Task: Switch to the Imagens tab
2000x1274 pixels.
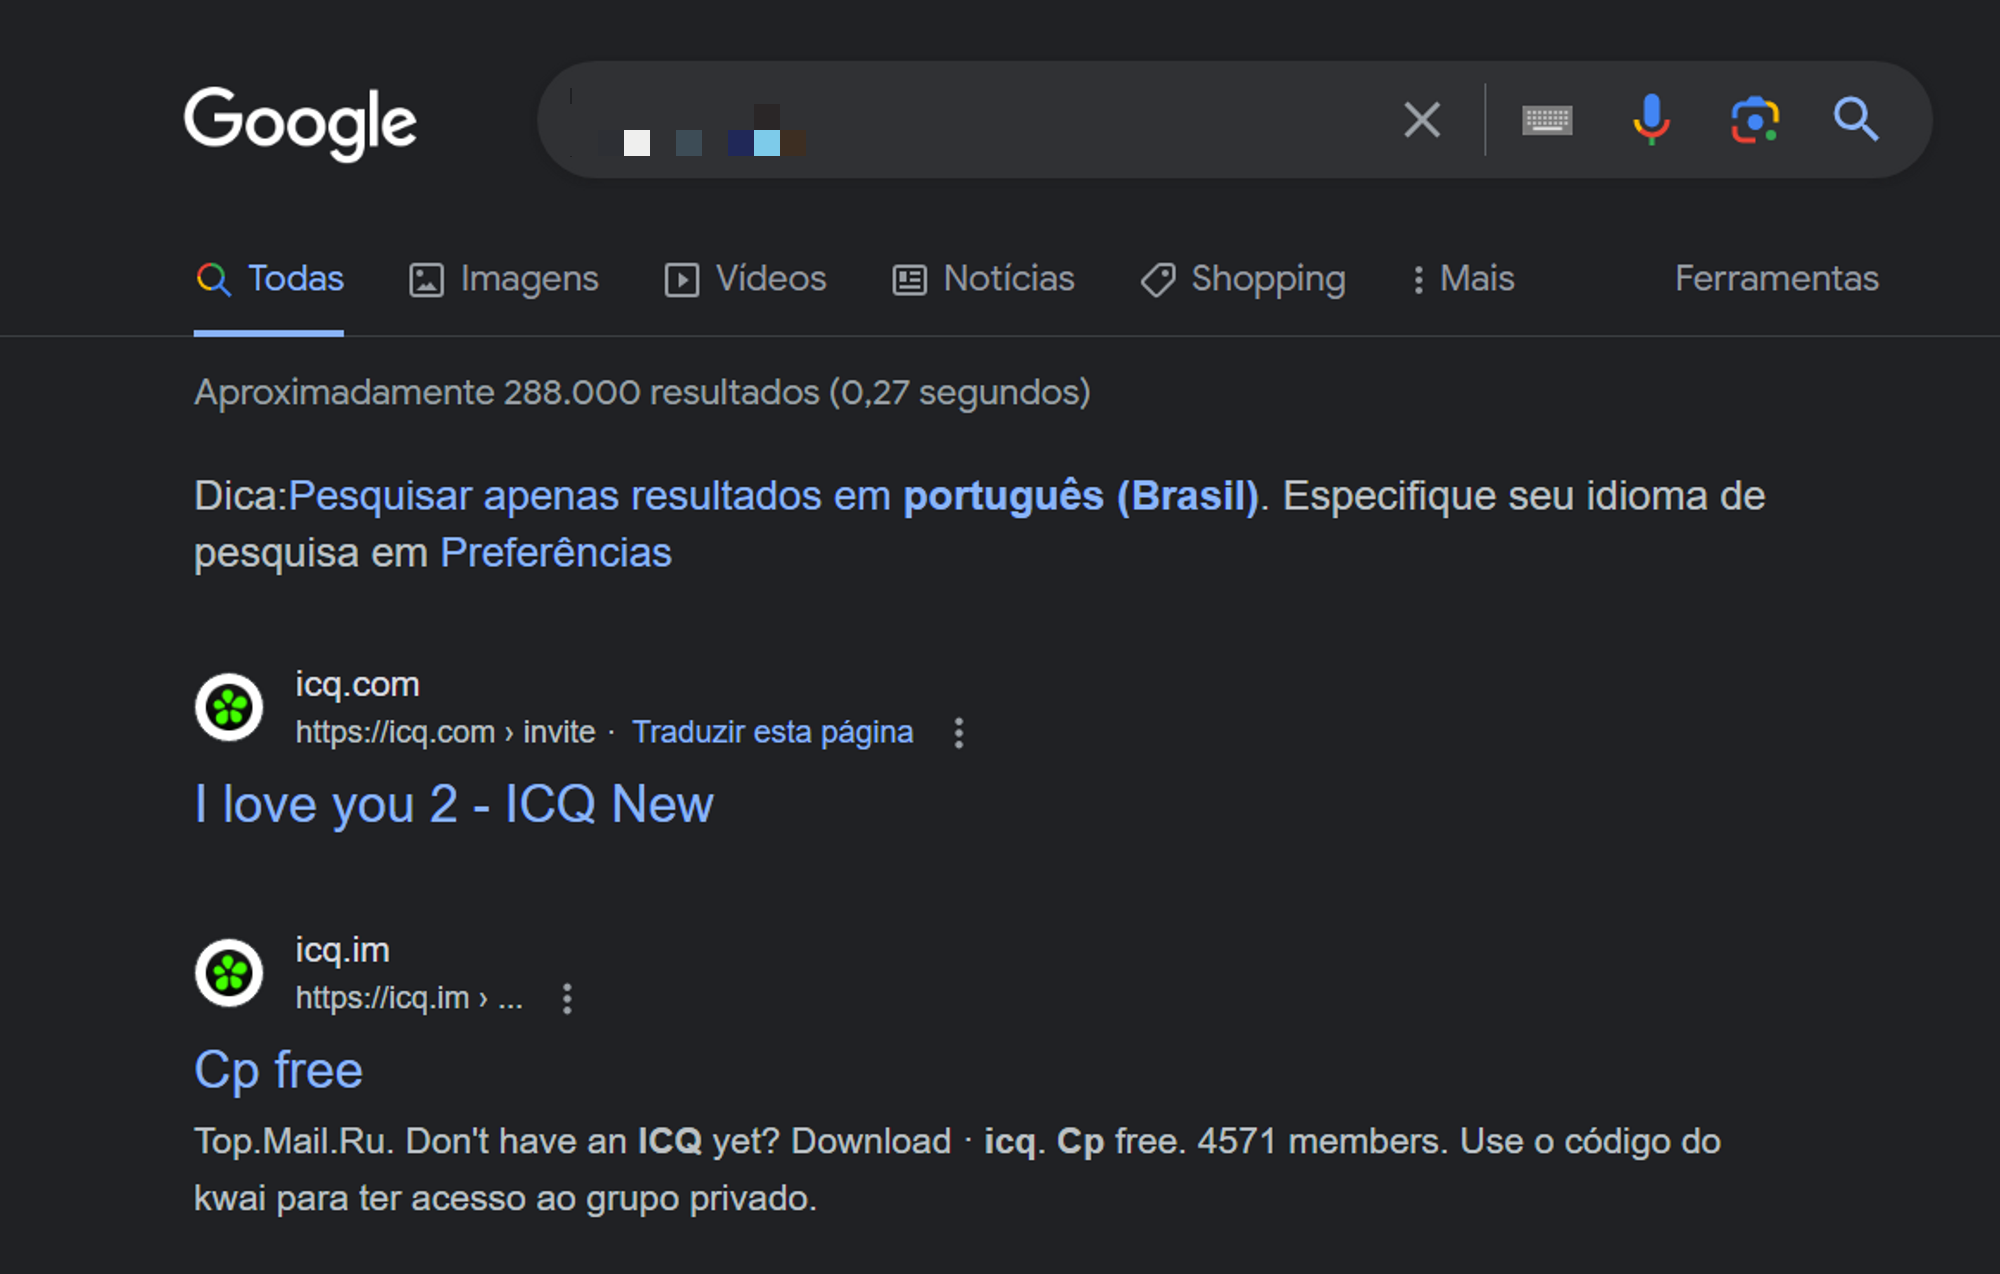Action: tap(504, 279)
